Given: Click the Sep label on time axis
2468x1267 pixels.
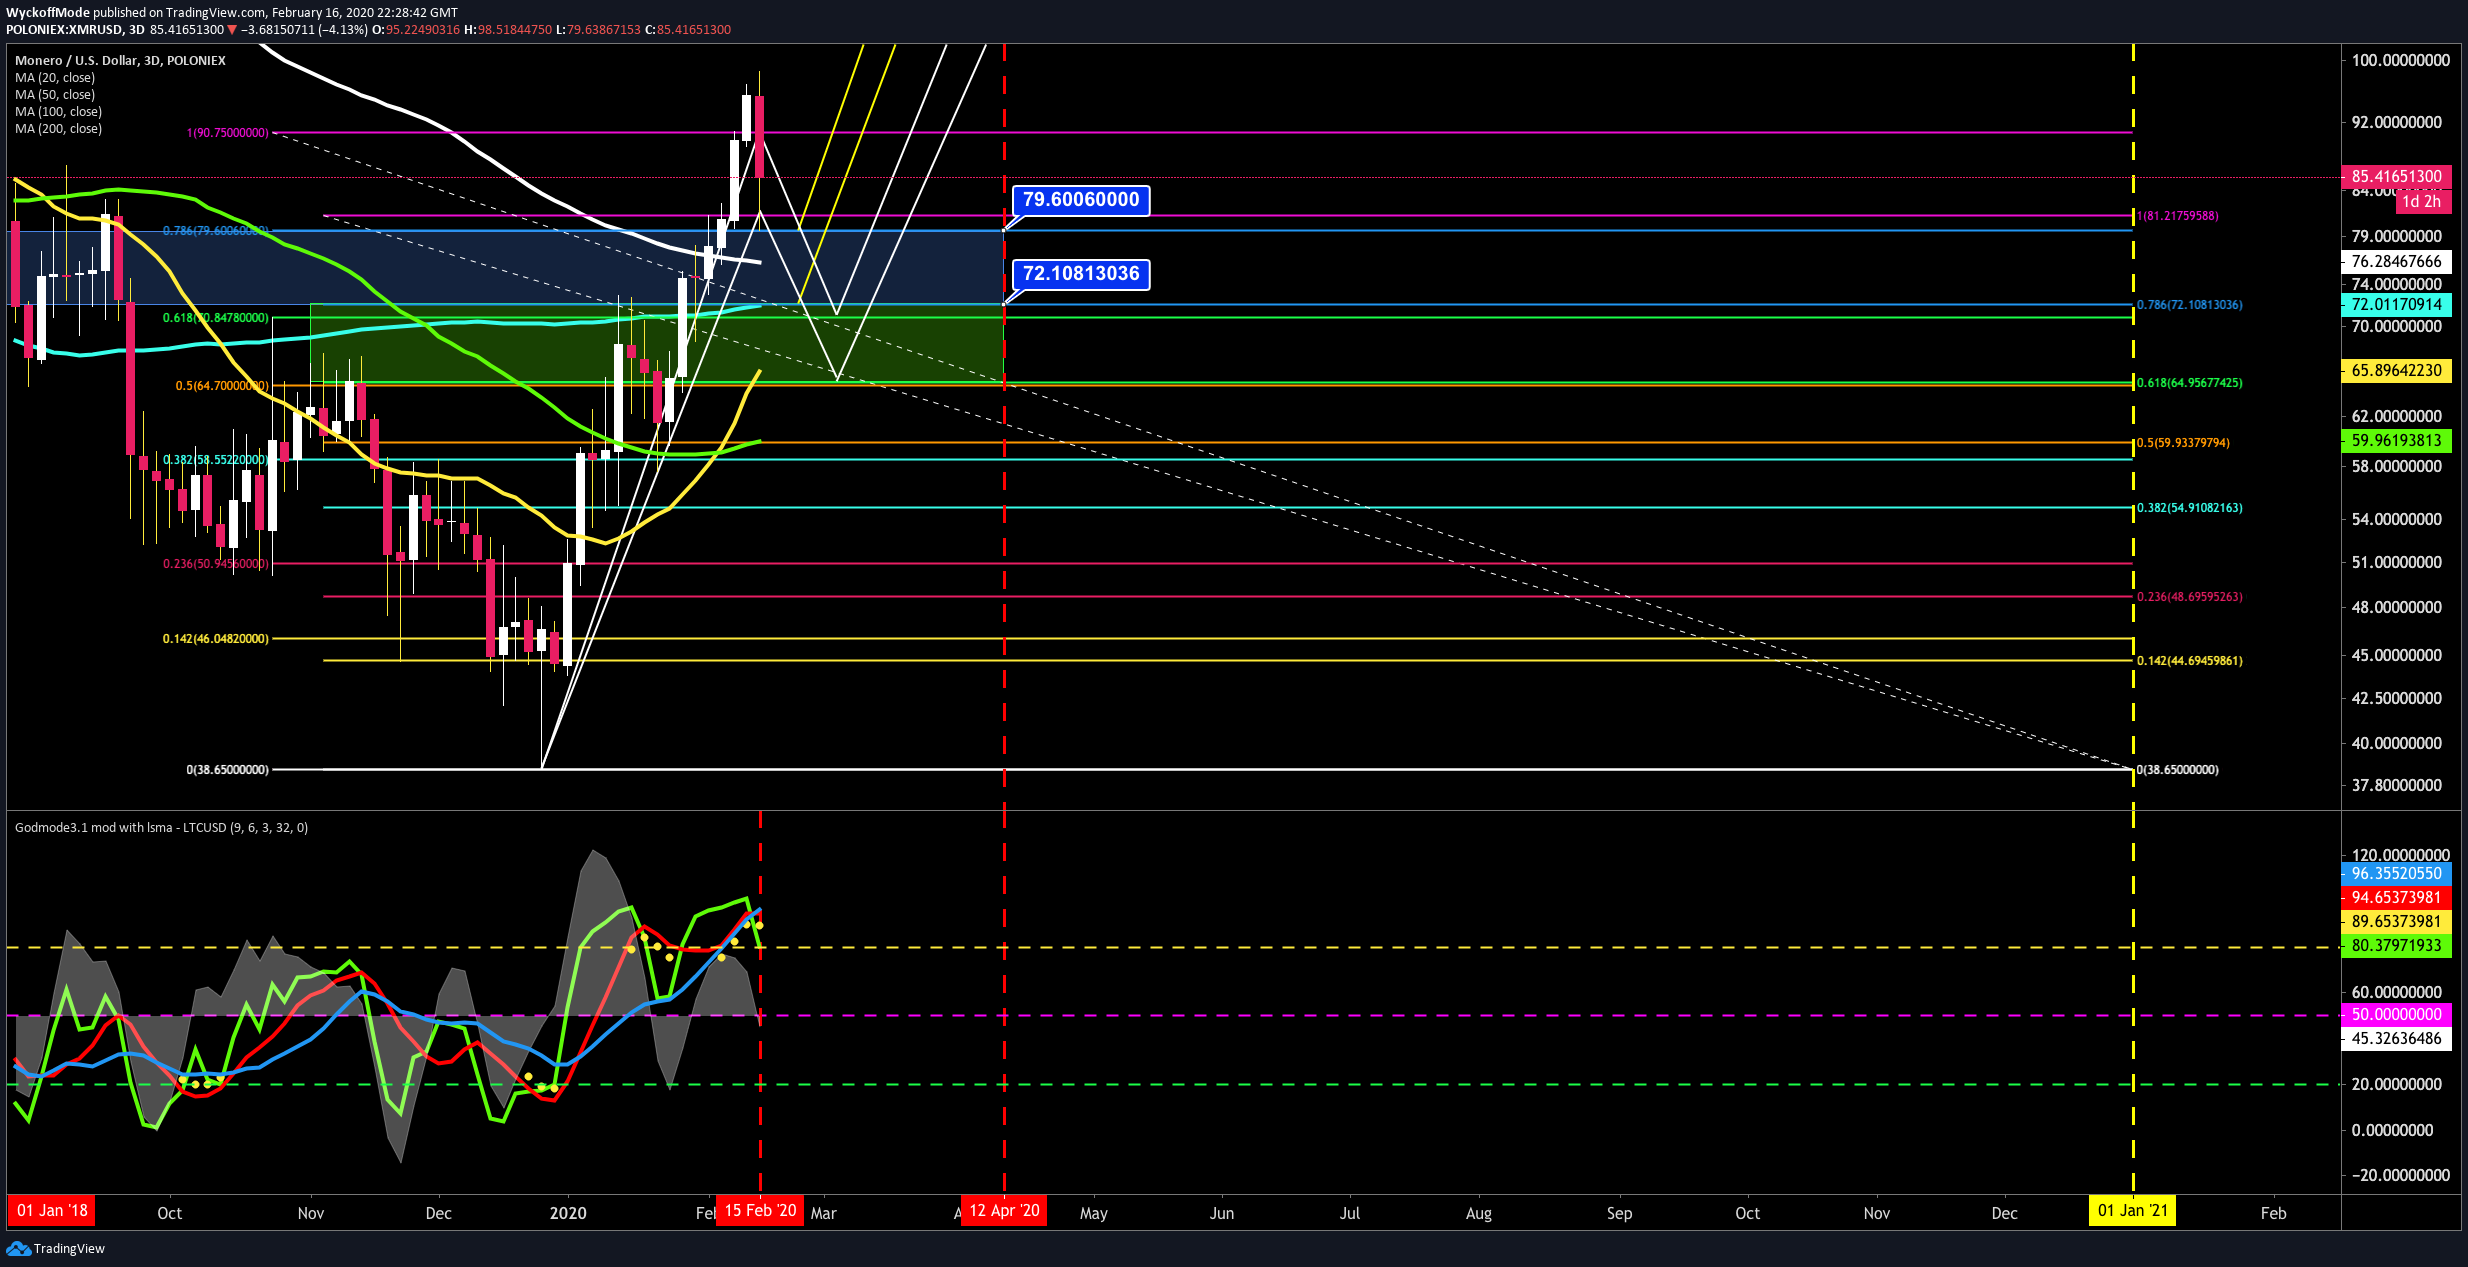Looking at the screenshot, I should (1619, 1213).
